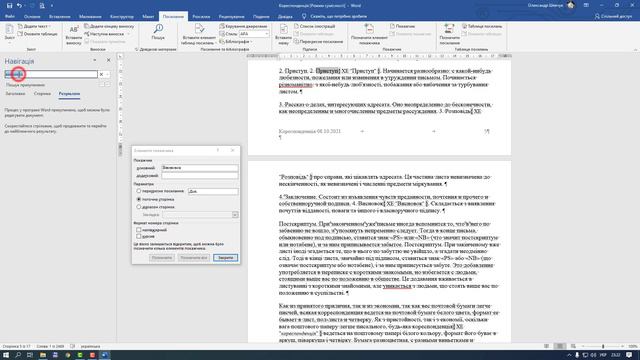Click the dialog help question mark
The height and width of the screenshot is (360, 640).
[x=218, y=150]
